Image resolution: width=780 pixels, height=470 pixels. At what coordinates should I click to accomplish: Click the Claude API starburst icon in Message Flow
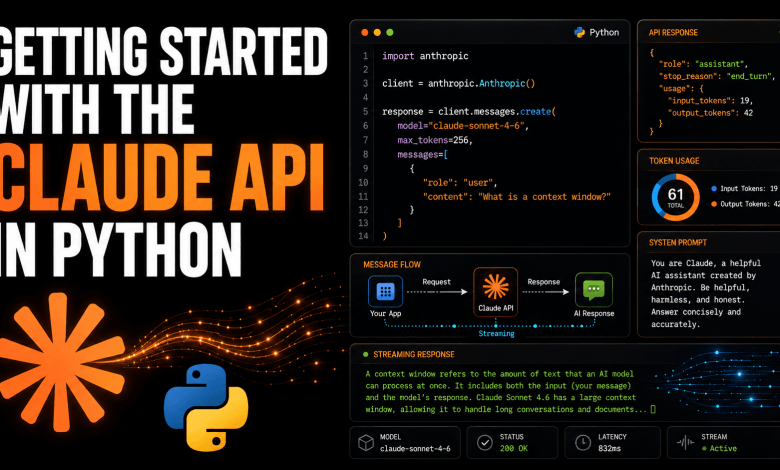(495, 286)
